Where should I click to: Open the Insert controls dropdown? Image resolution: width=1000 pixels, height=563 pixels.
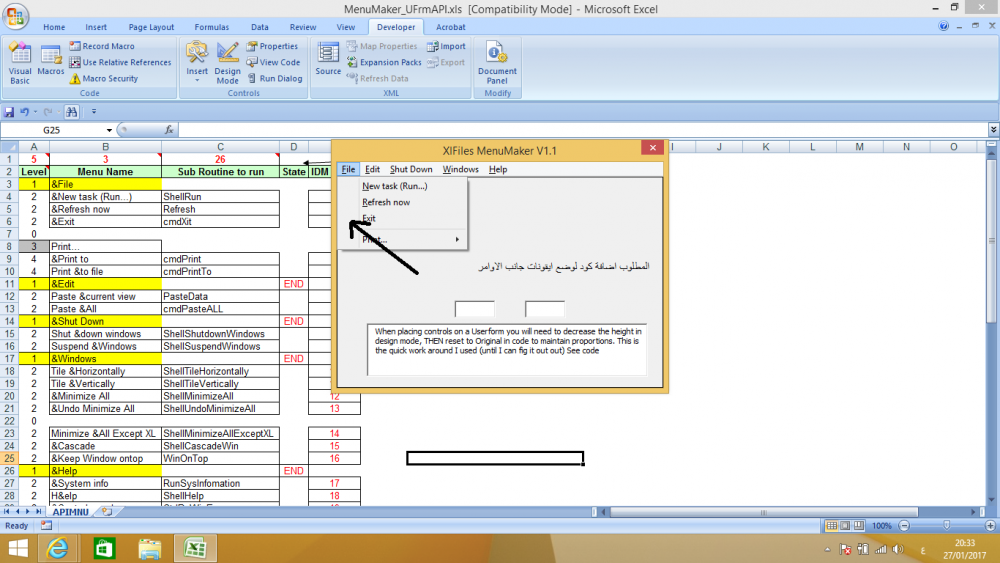coord(197,62)
